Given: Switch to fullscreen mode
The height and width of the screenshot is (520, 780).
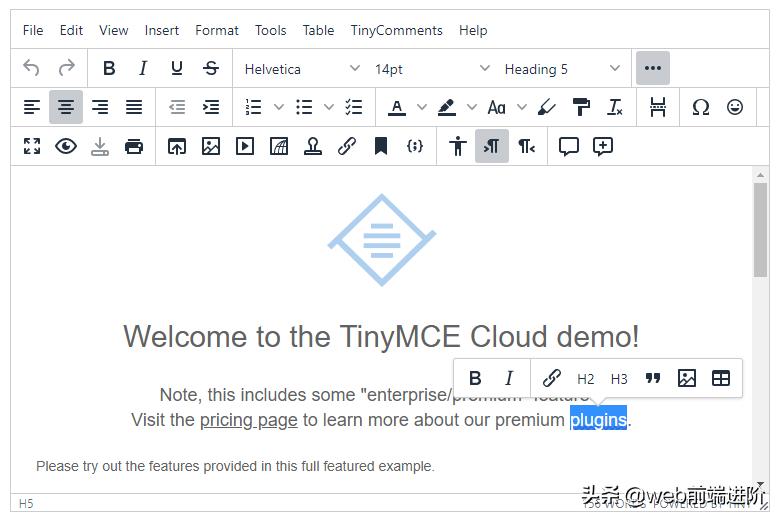Looking at the screenshot, I should click(32, 146).
